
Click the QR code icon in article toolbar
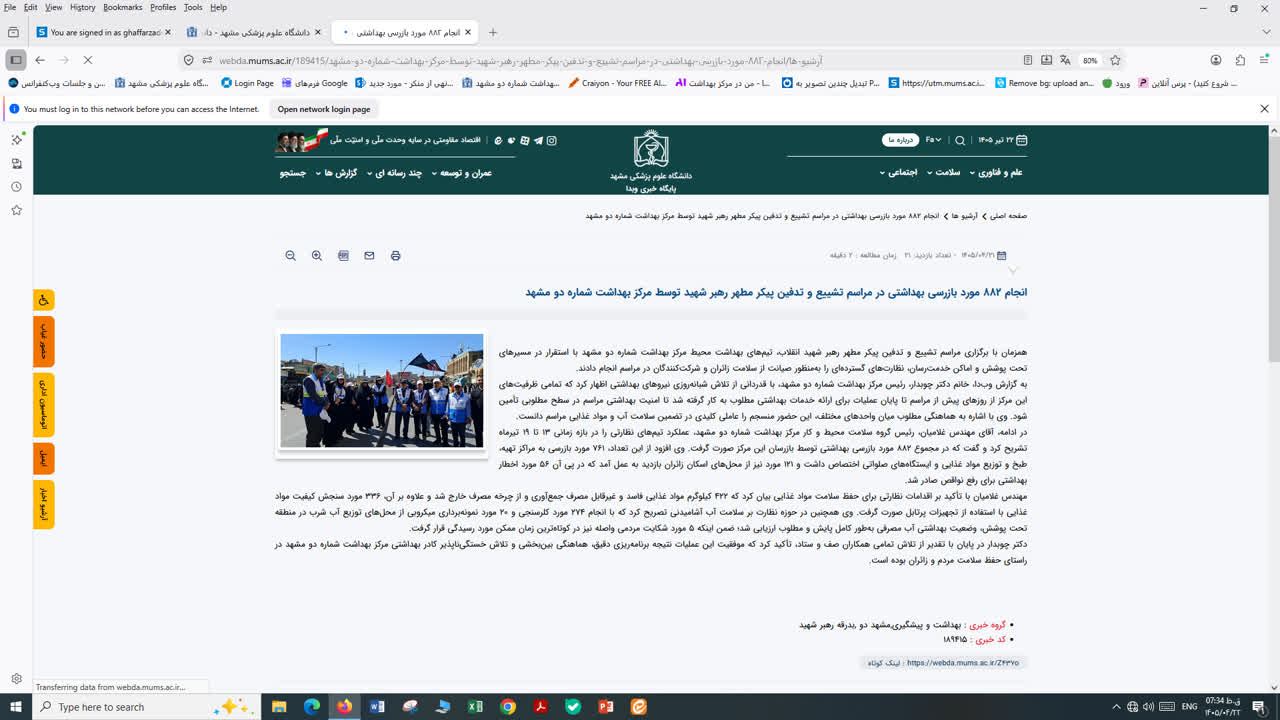(343, 256)
